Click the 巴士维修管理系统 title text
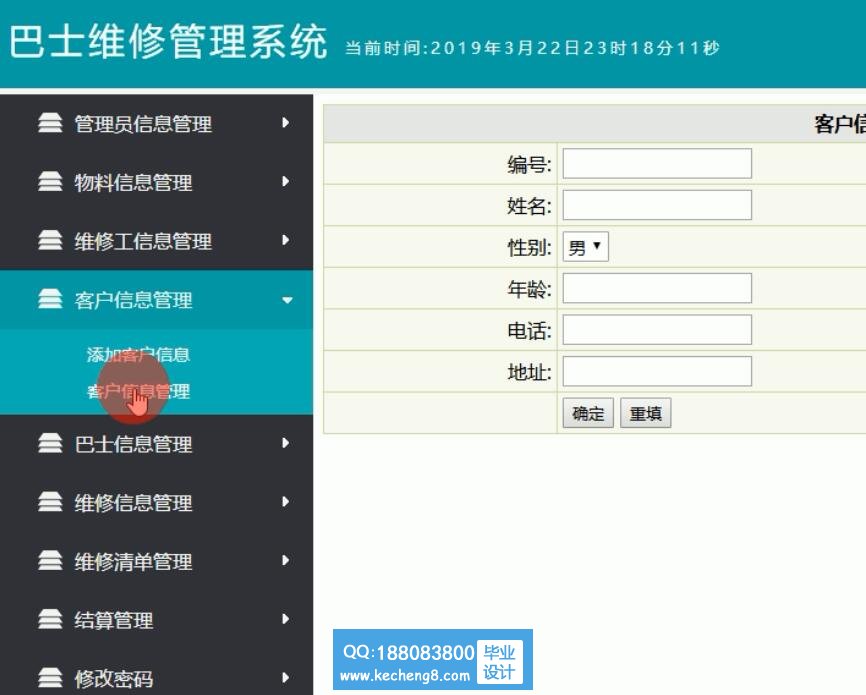This screenshot has width=866, height=695. [x=168, y=41]
